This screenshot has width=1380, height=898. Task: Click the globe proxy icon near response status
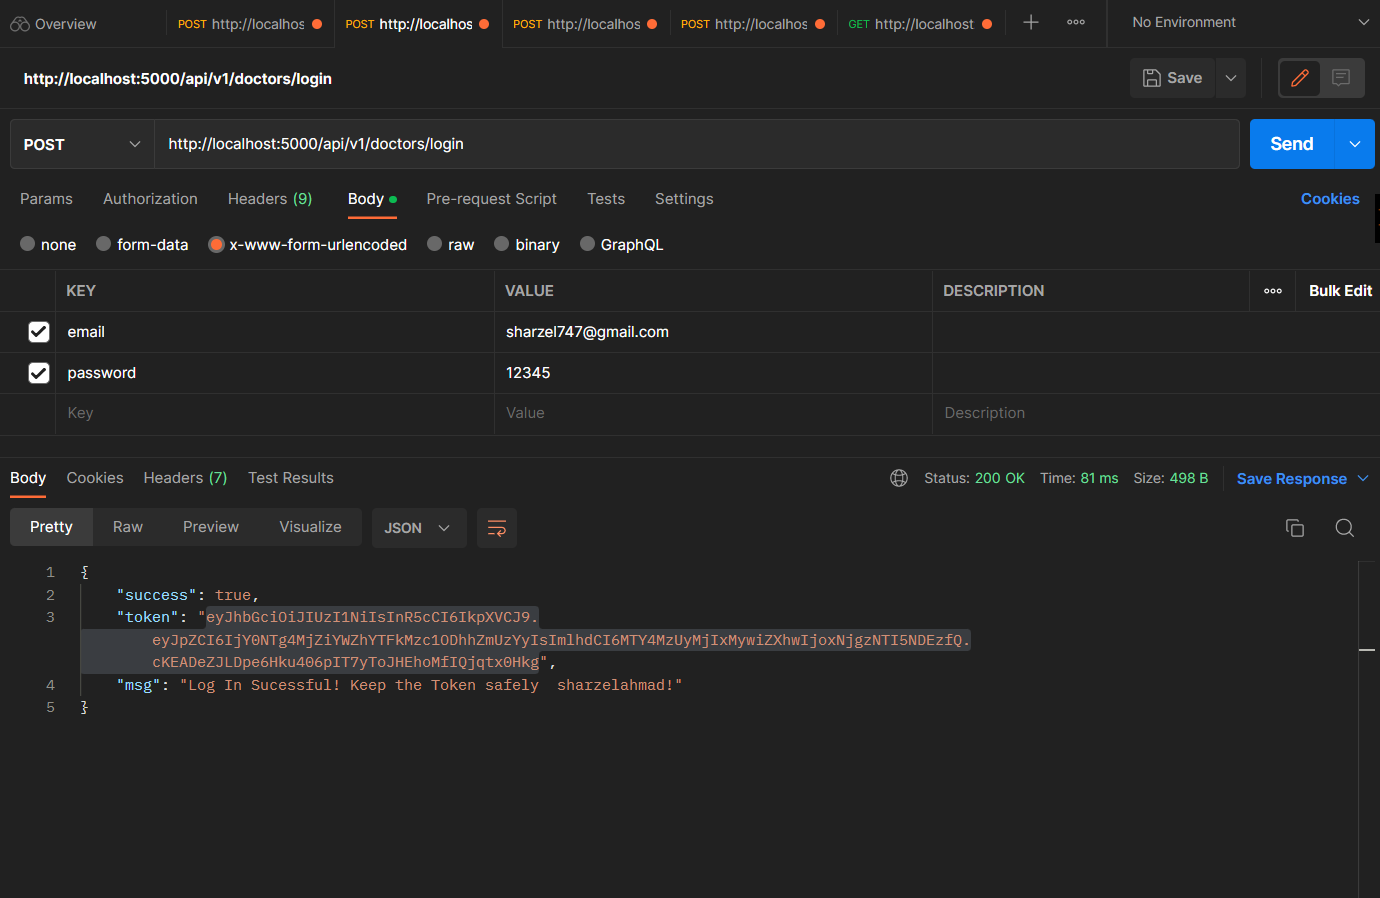(898, 478)
